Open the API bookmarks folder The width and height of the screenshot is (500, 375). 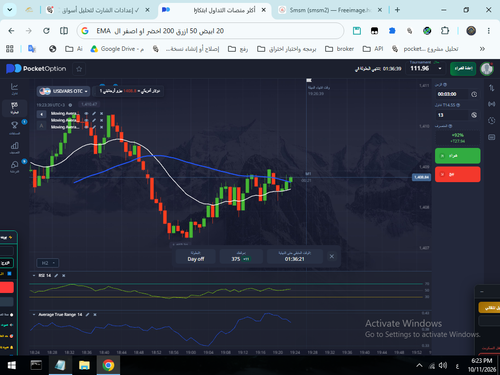[x=373, y=49]
